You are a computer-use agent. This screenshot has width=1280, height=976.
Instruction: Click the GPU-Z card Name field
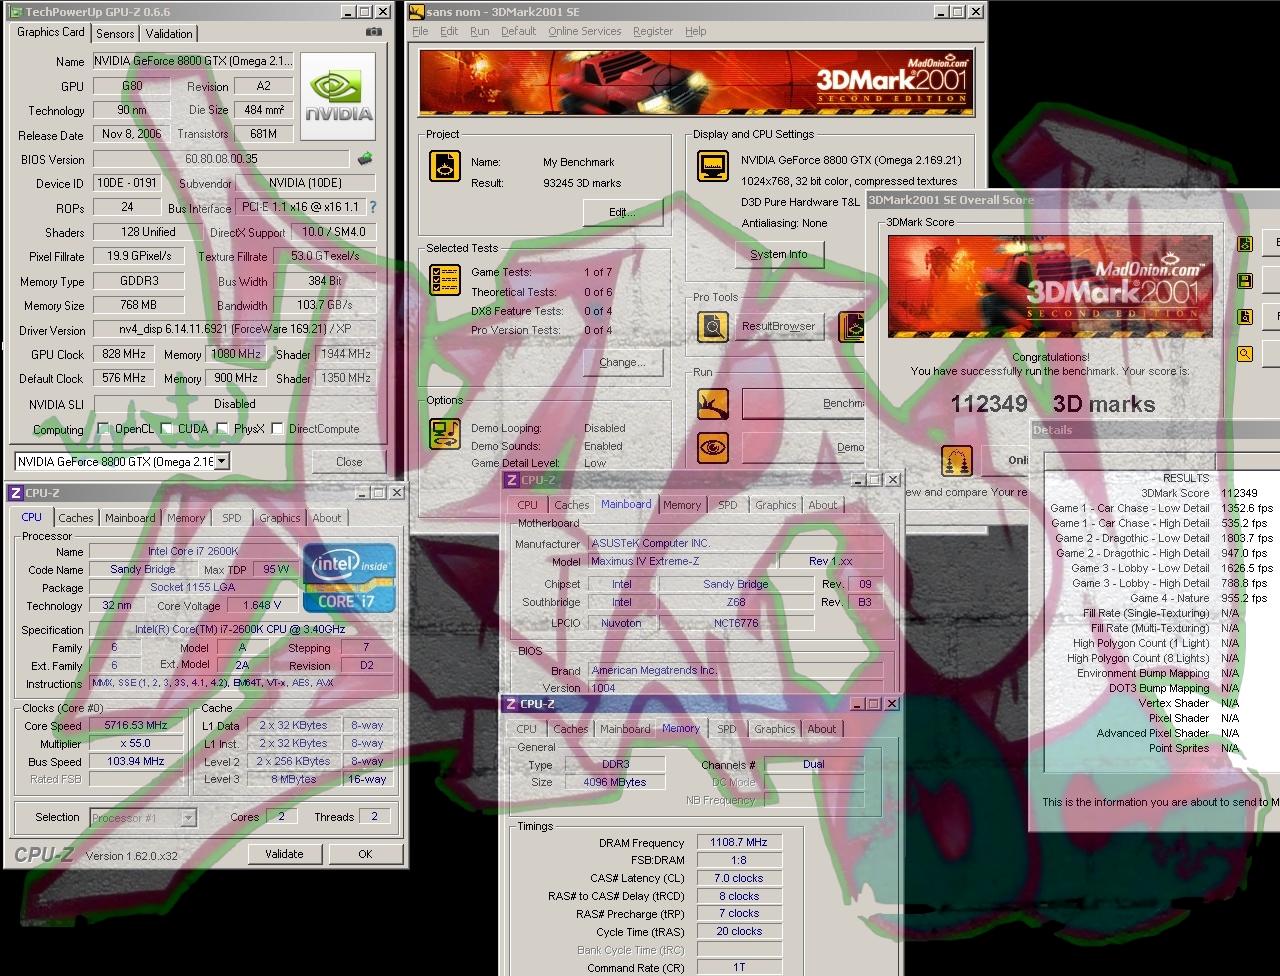pos(193,61)
